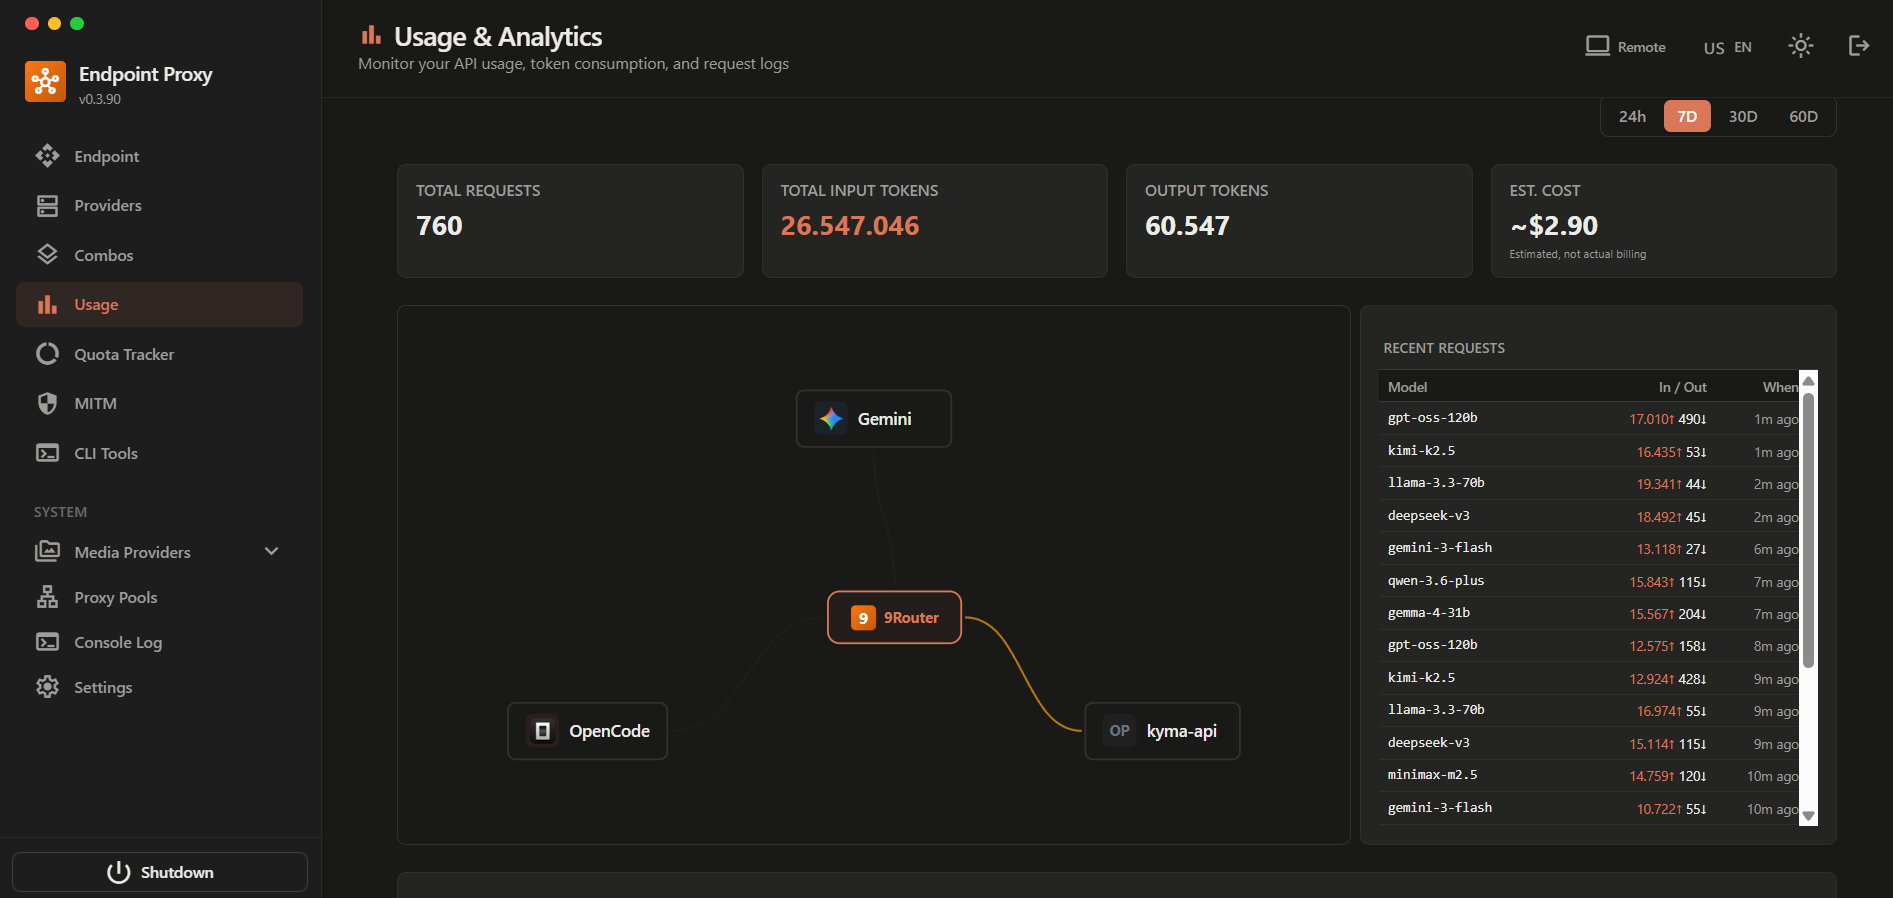This screenshot has height=898, width=1893.
Task: Click the CLI Tools terminal icon
Action: point(47,453)
